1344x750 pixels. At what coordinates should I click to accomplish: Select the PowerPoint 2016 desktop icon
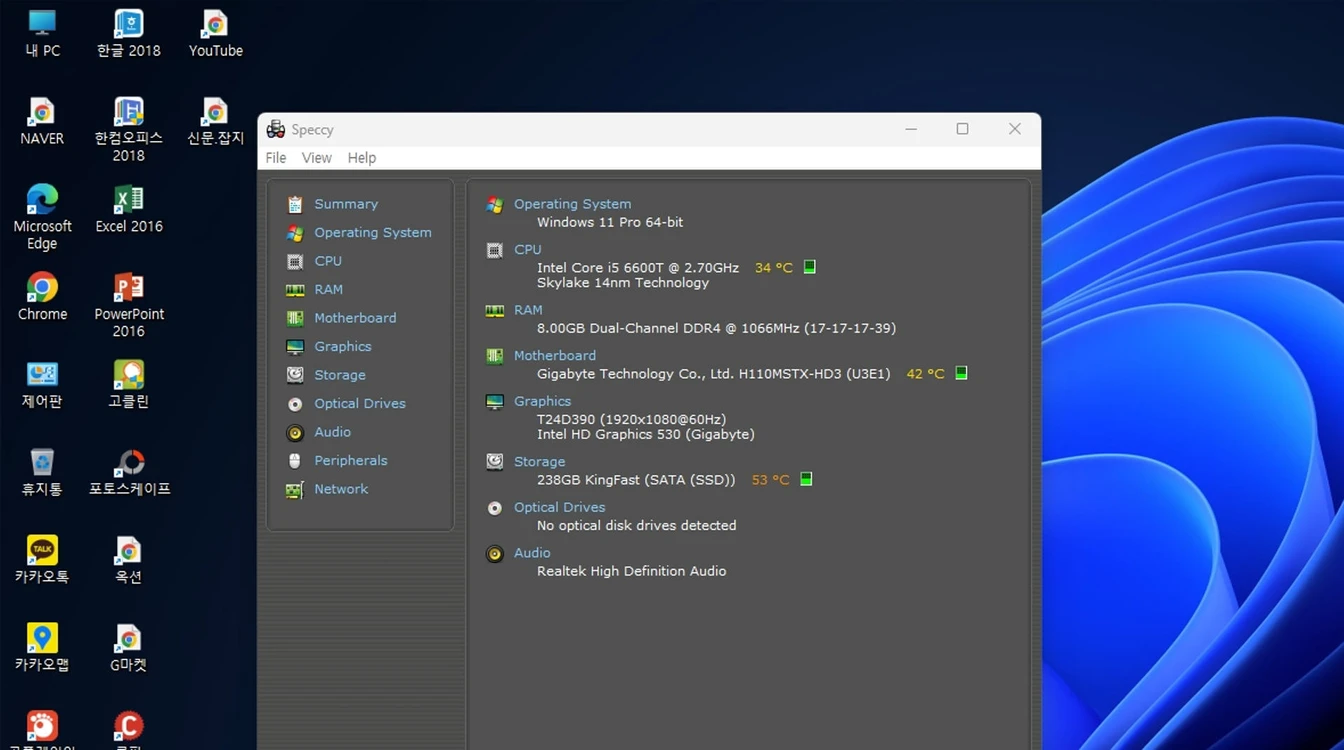click(x=128, y=304)
